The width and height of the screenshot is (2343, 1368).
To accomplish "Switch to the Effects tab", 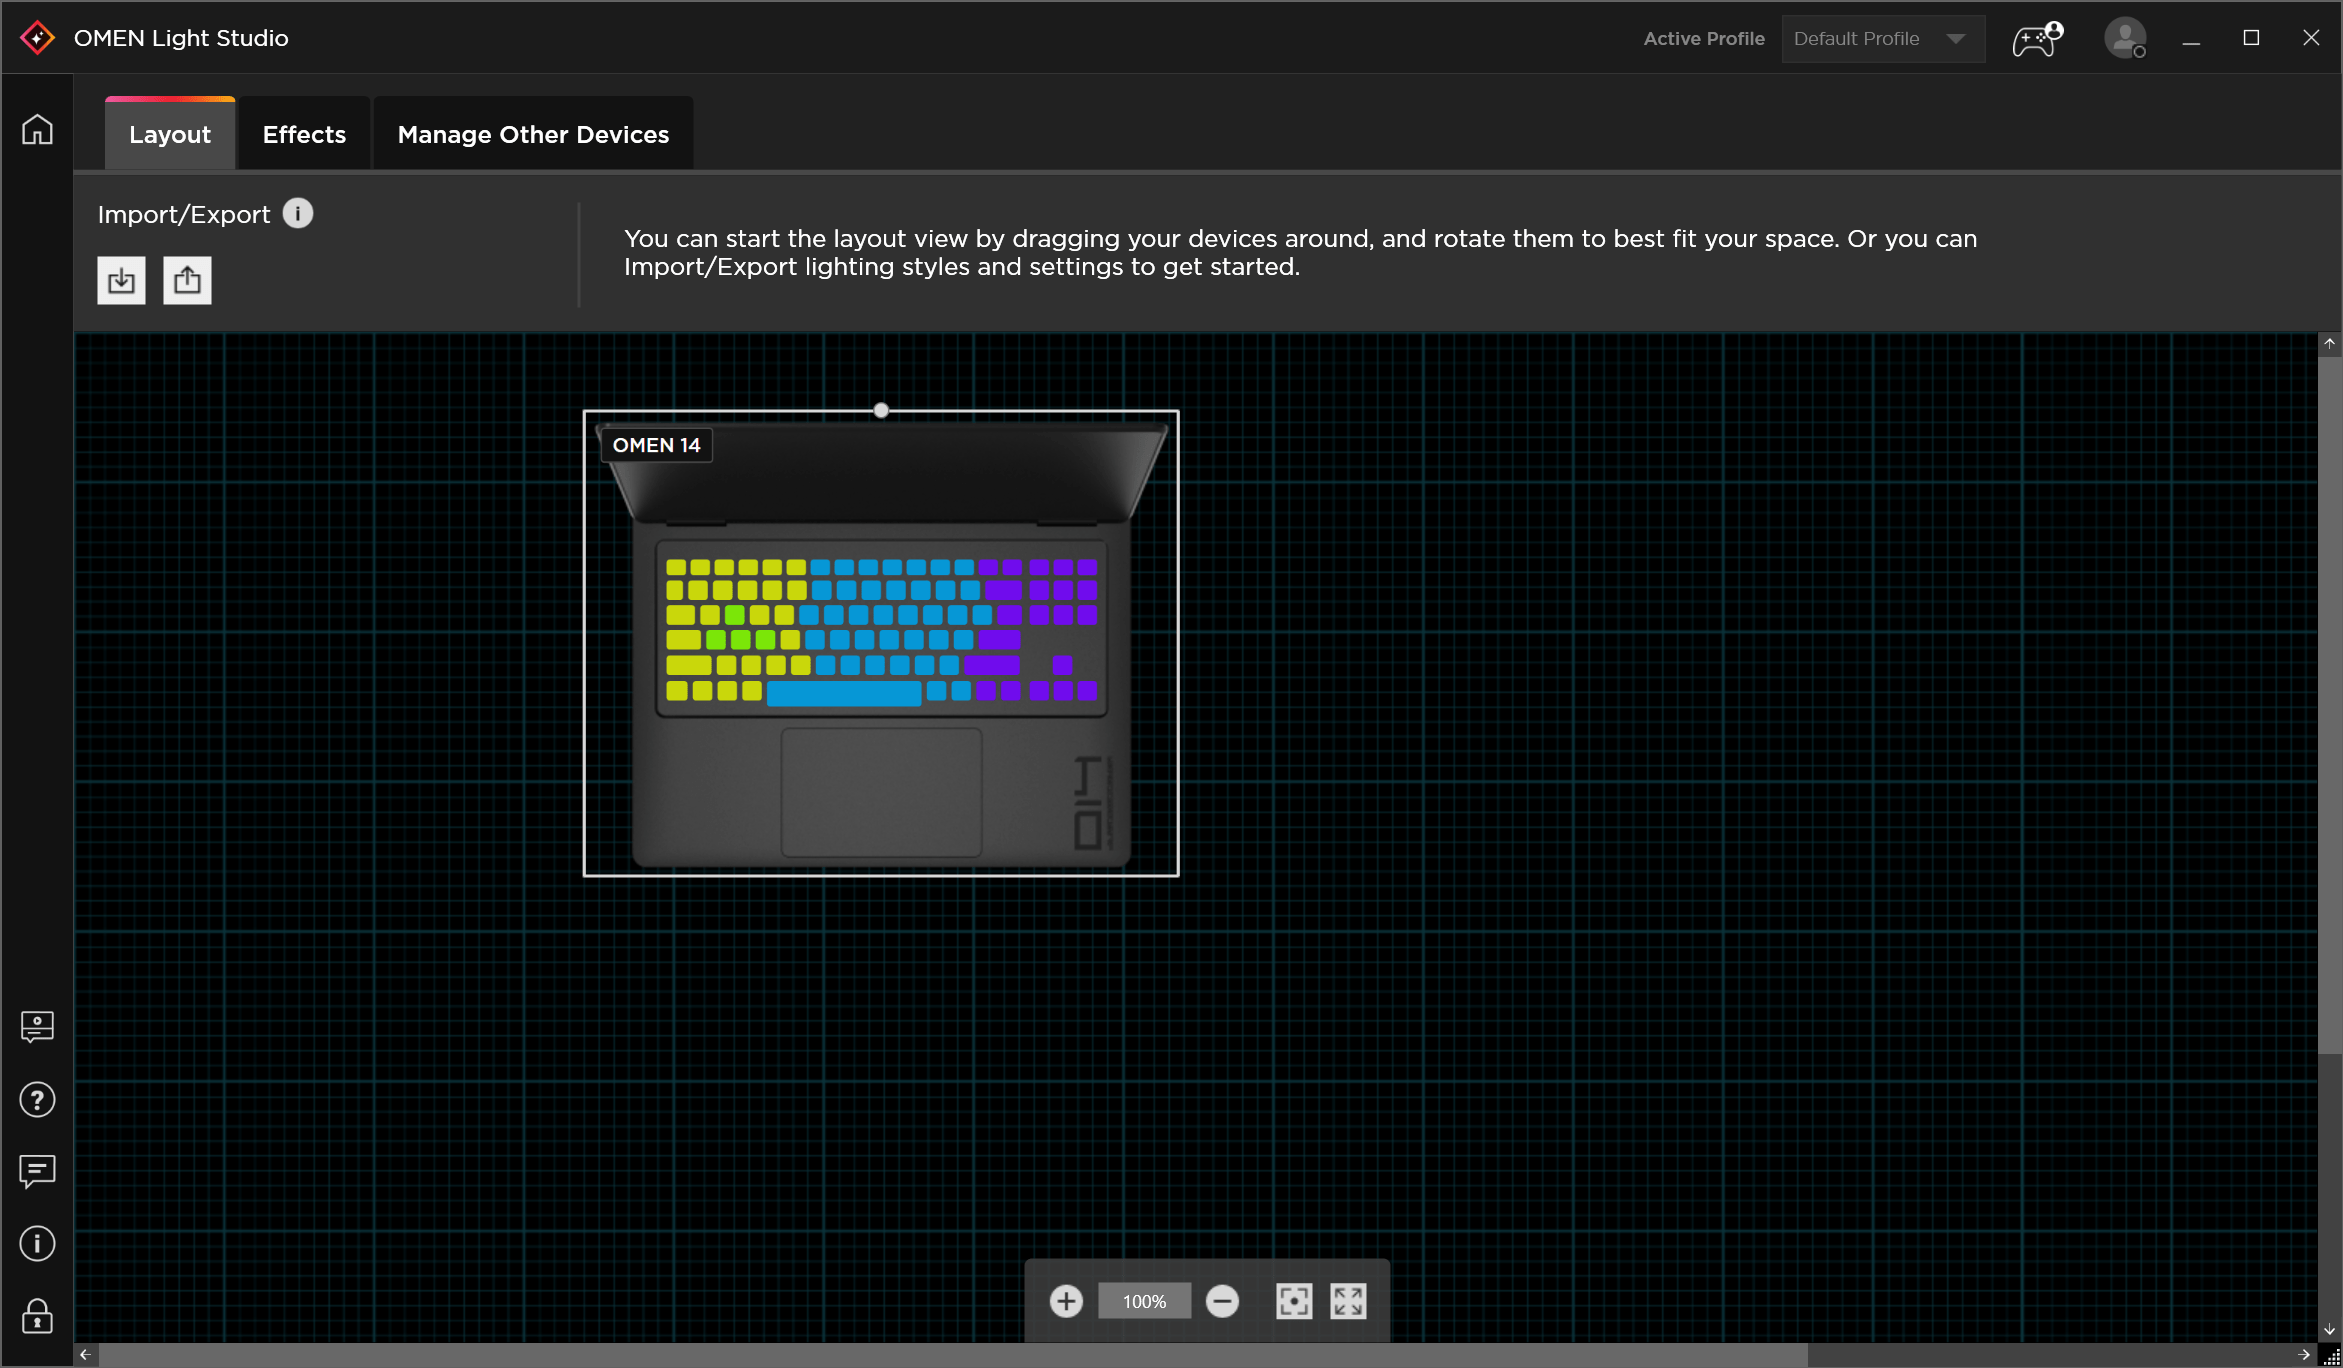I will tap(304, 134).
